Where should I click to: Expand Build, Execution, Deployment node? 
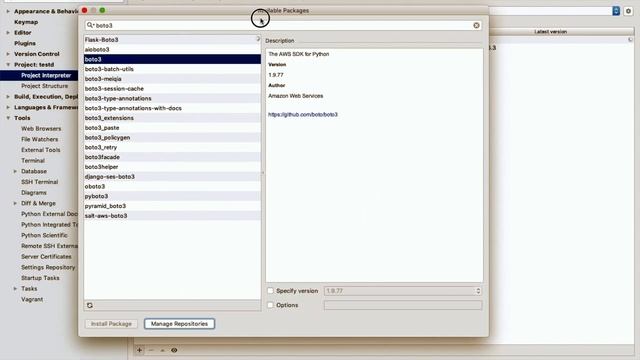[x=8, y=97]
